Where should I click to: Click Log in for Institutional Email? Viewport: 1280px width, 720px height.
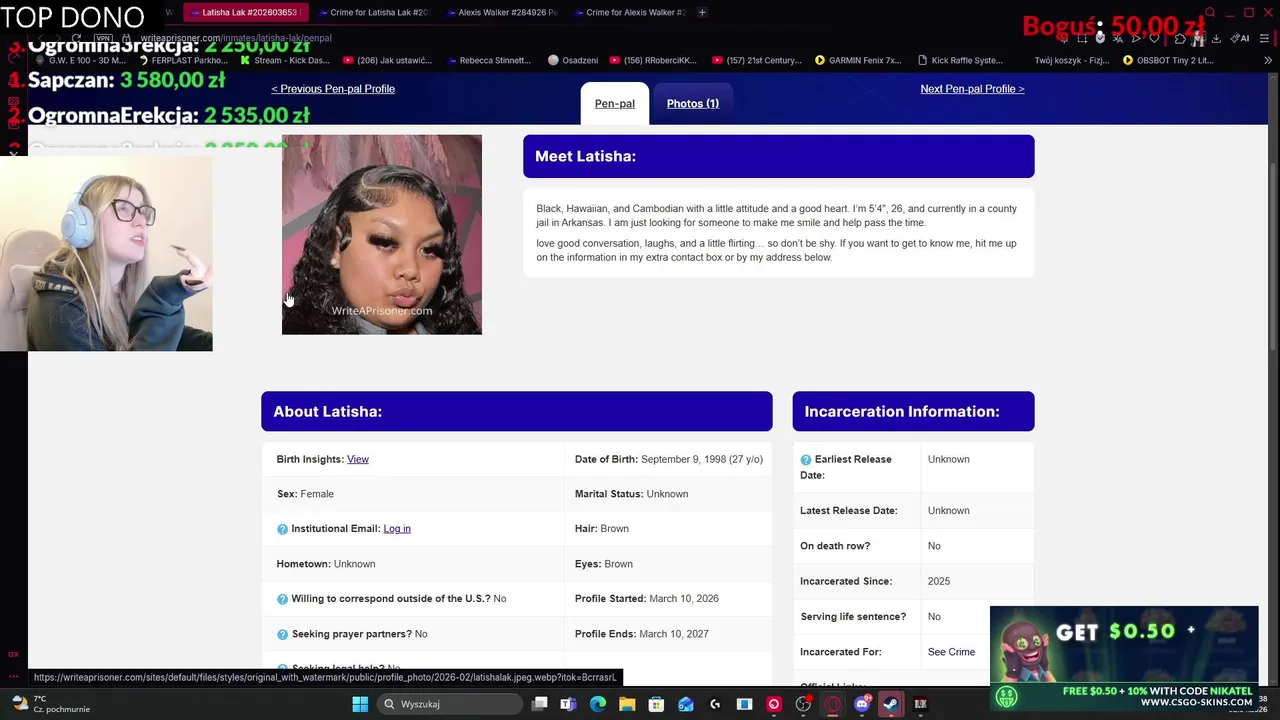397,529
